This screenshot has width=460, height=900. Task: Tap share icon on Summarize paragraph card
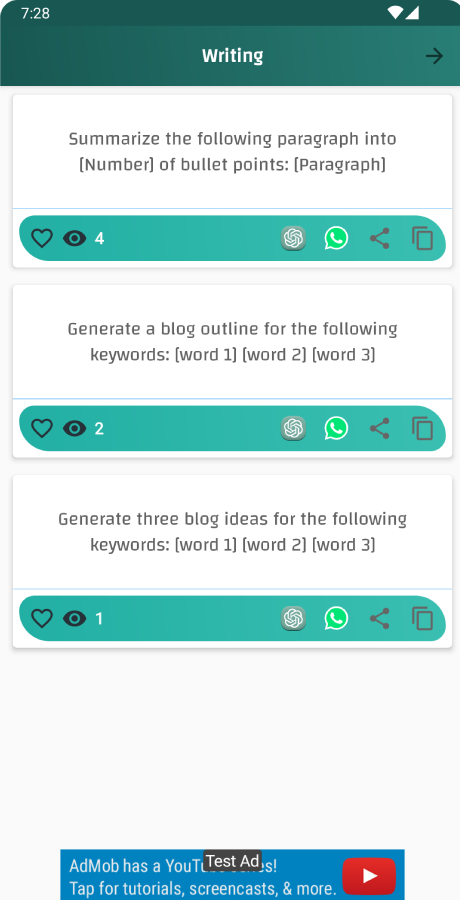[x=379, y=238]
